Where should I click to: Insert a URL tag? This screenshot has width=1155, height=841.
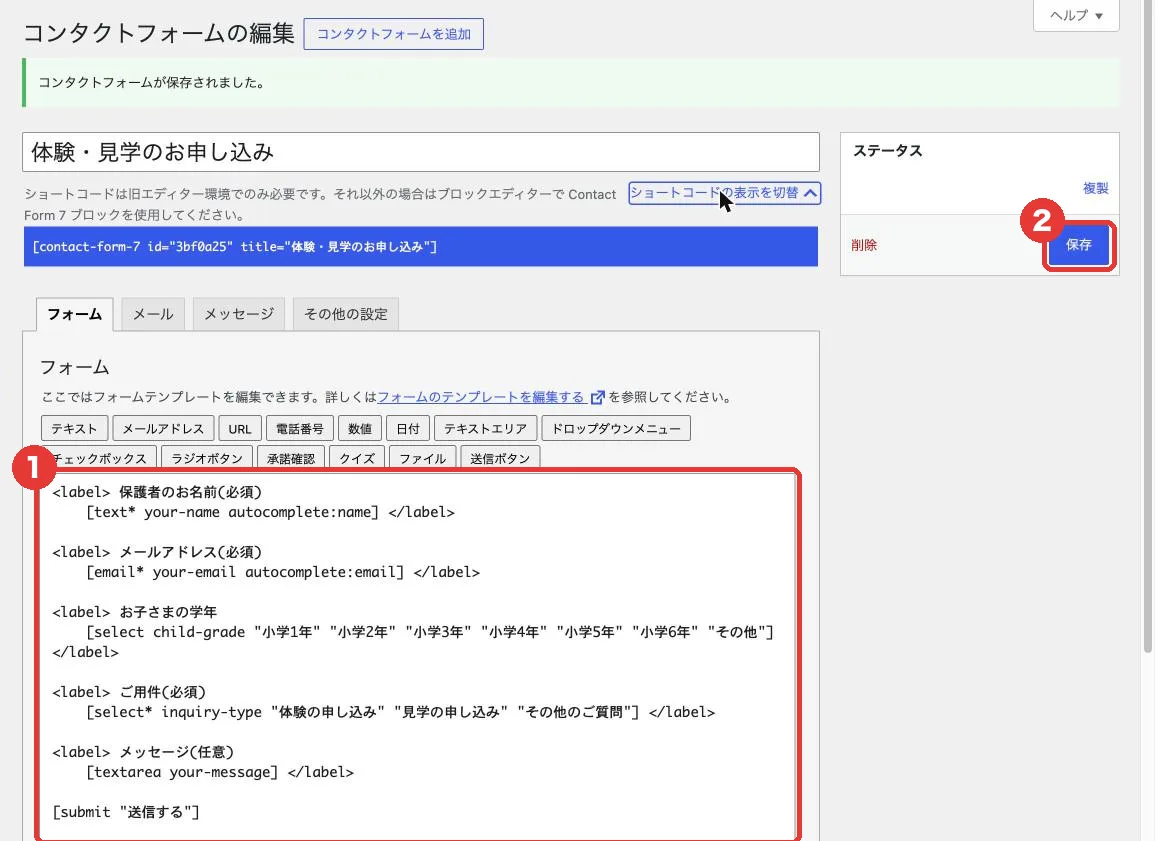(239, 429)
